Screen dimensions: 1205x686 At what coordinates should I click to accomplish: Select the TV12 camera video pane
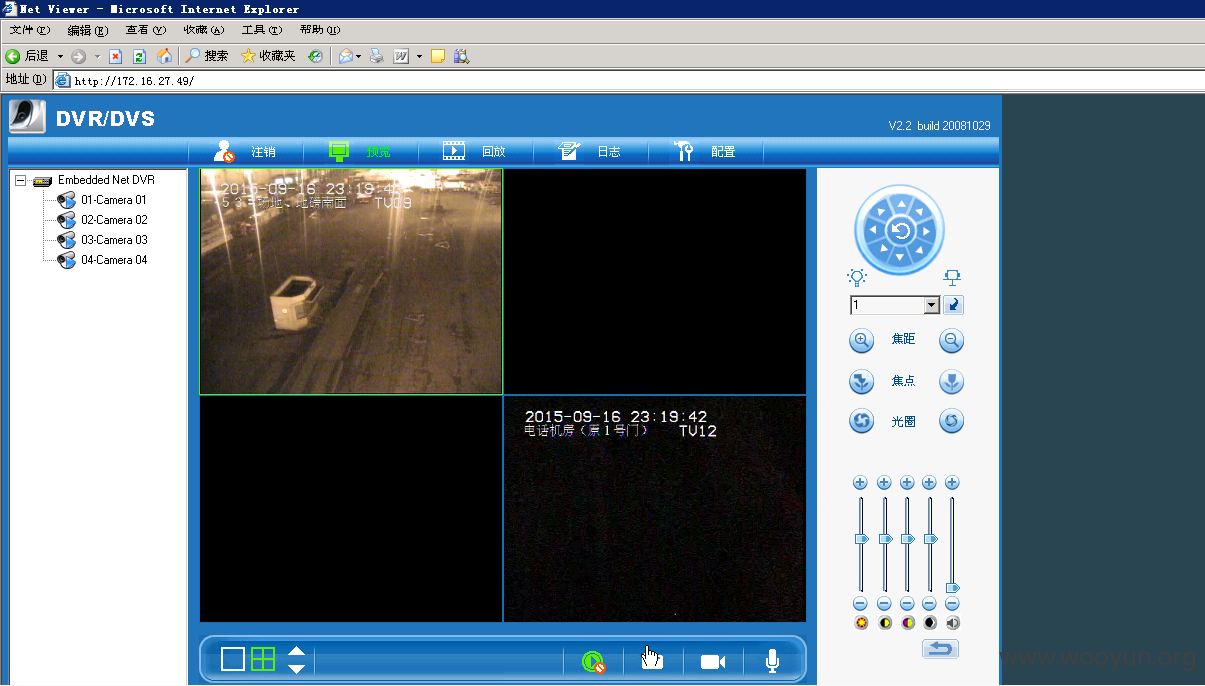point(654,508)
